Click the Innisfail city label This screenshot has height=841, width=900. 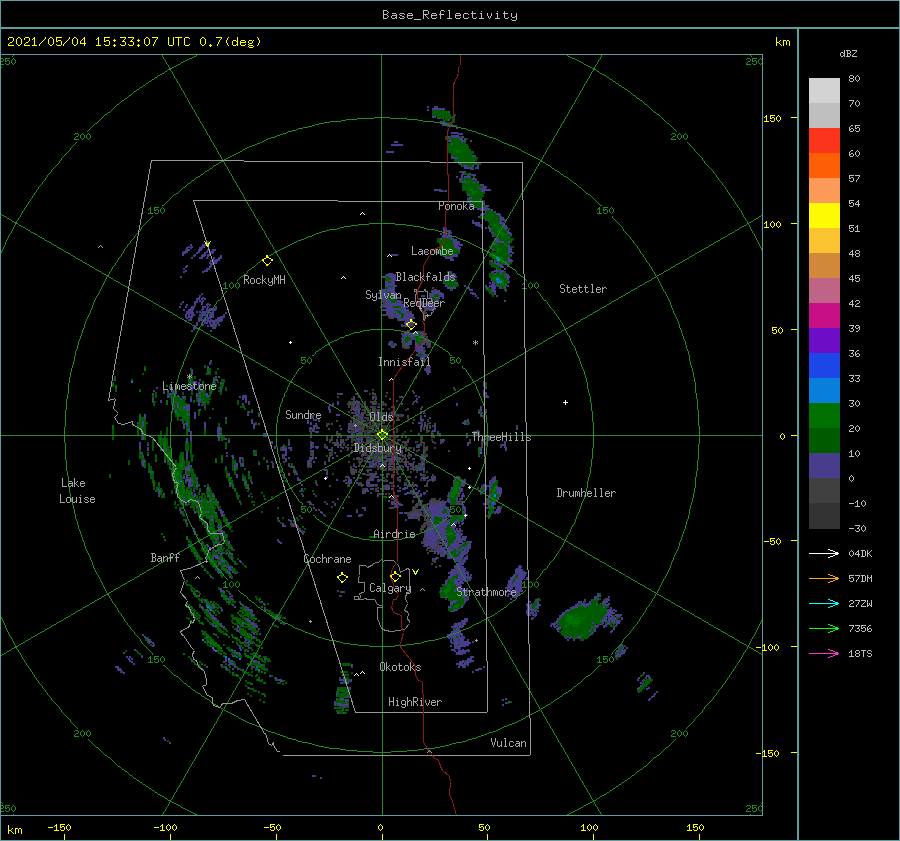click(x=404, y=362)
